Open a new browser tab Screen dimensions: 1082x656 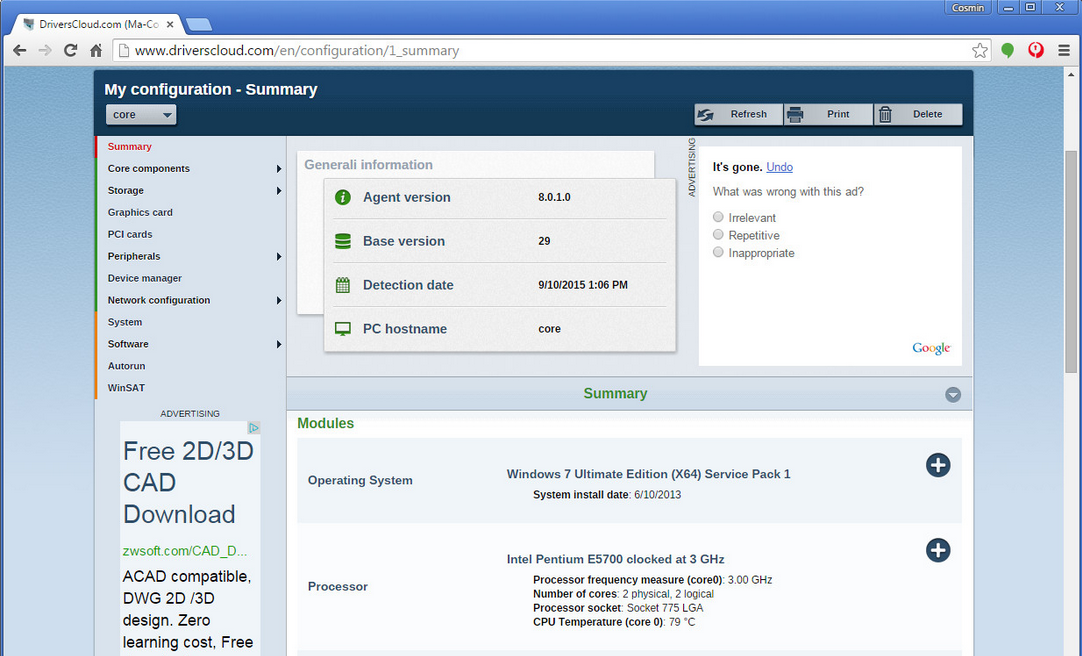click(x=199, y=25)
